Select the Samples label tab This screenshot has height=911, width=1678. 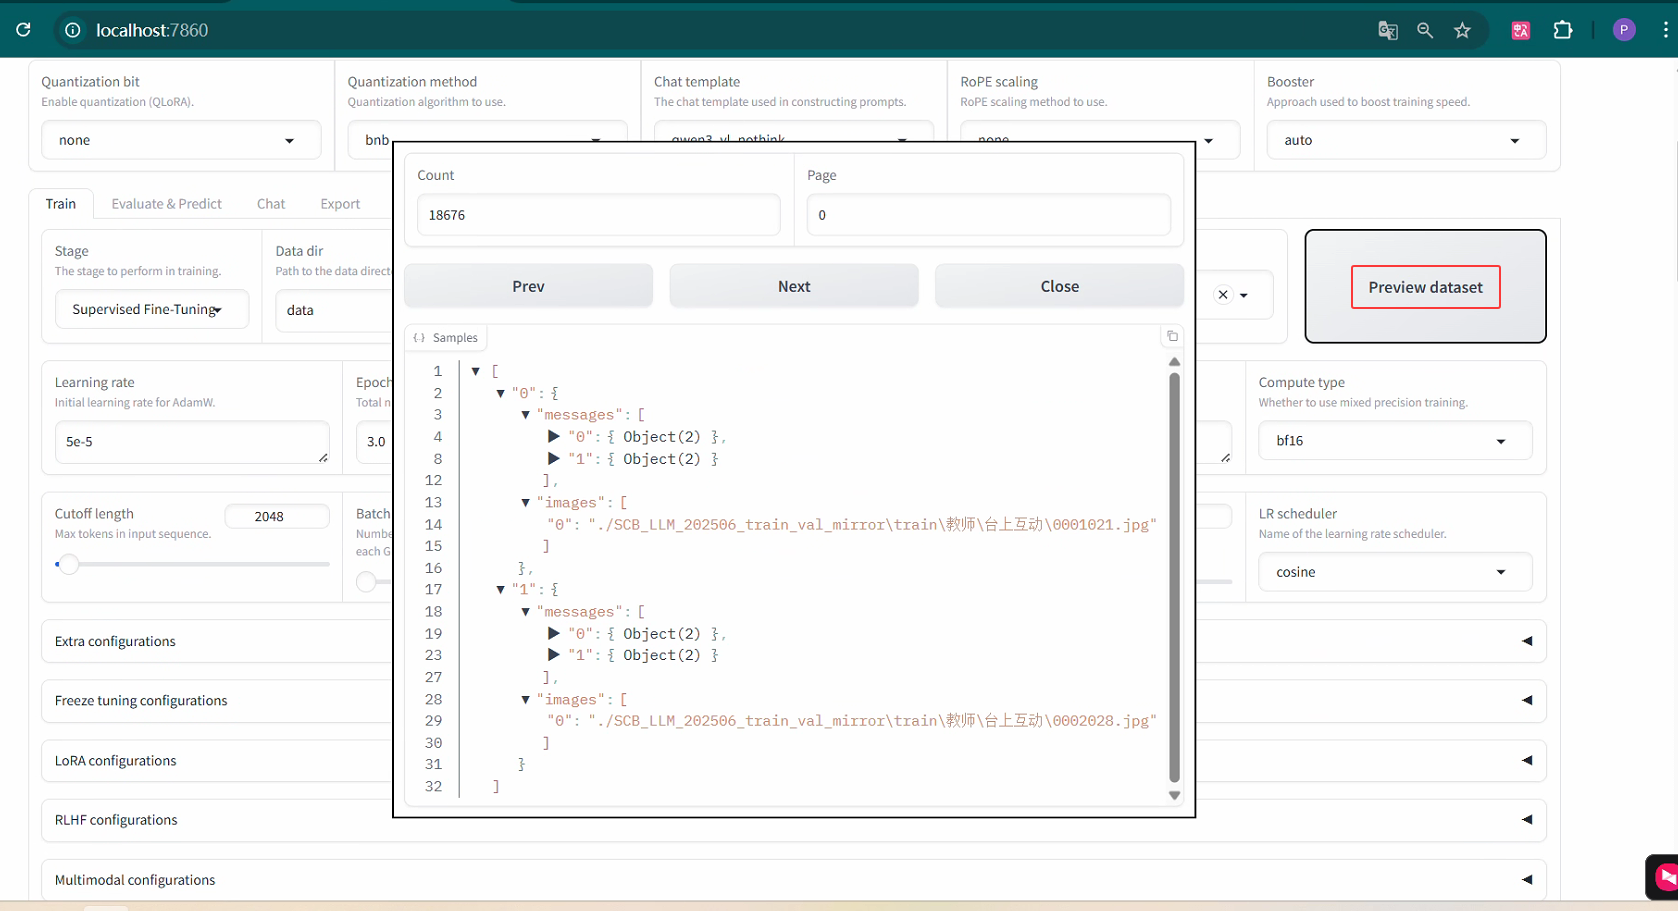click(446, 337)
